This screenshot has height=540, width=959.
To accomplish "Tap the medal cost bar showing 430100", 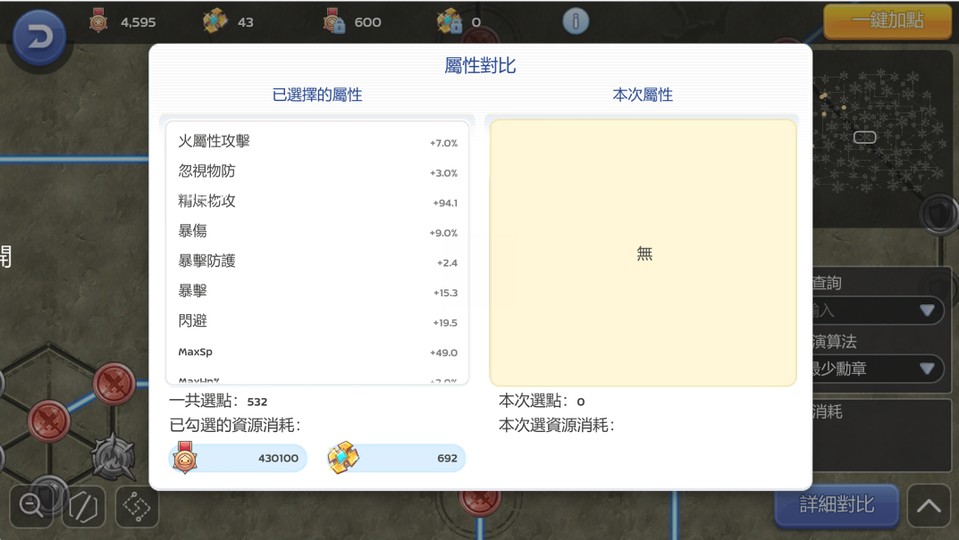I will 238,458.
